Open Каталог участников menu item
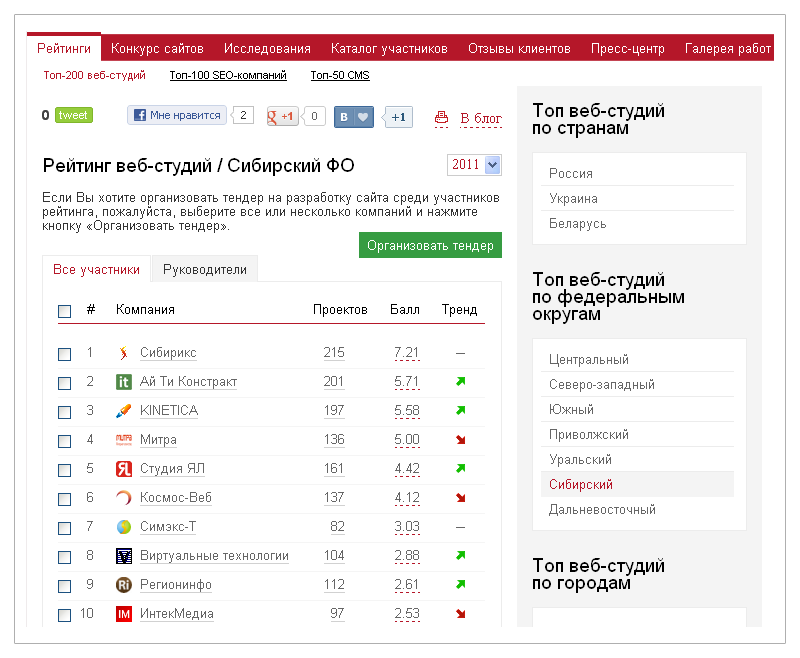This screenshot has width=800, height=658. 389,48
